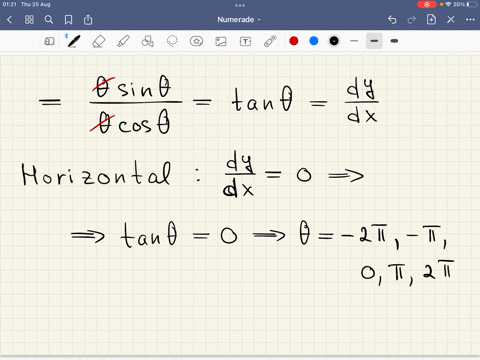Select the Highlighter tool
480x360 pixels.
(x=123, y=41)
